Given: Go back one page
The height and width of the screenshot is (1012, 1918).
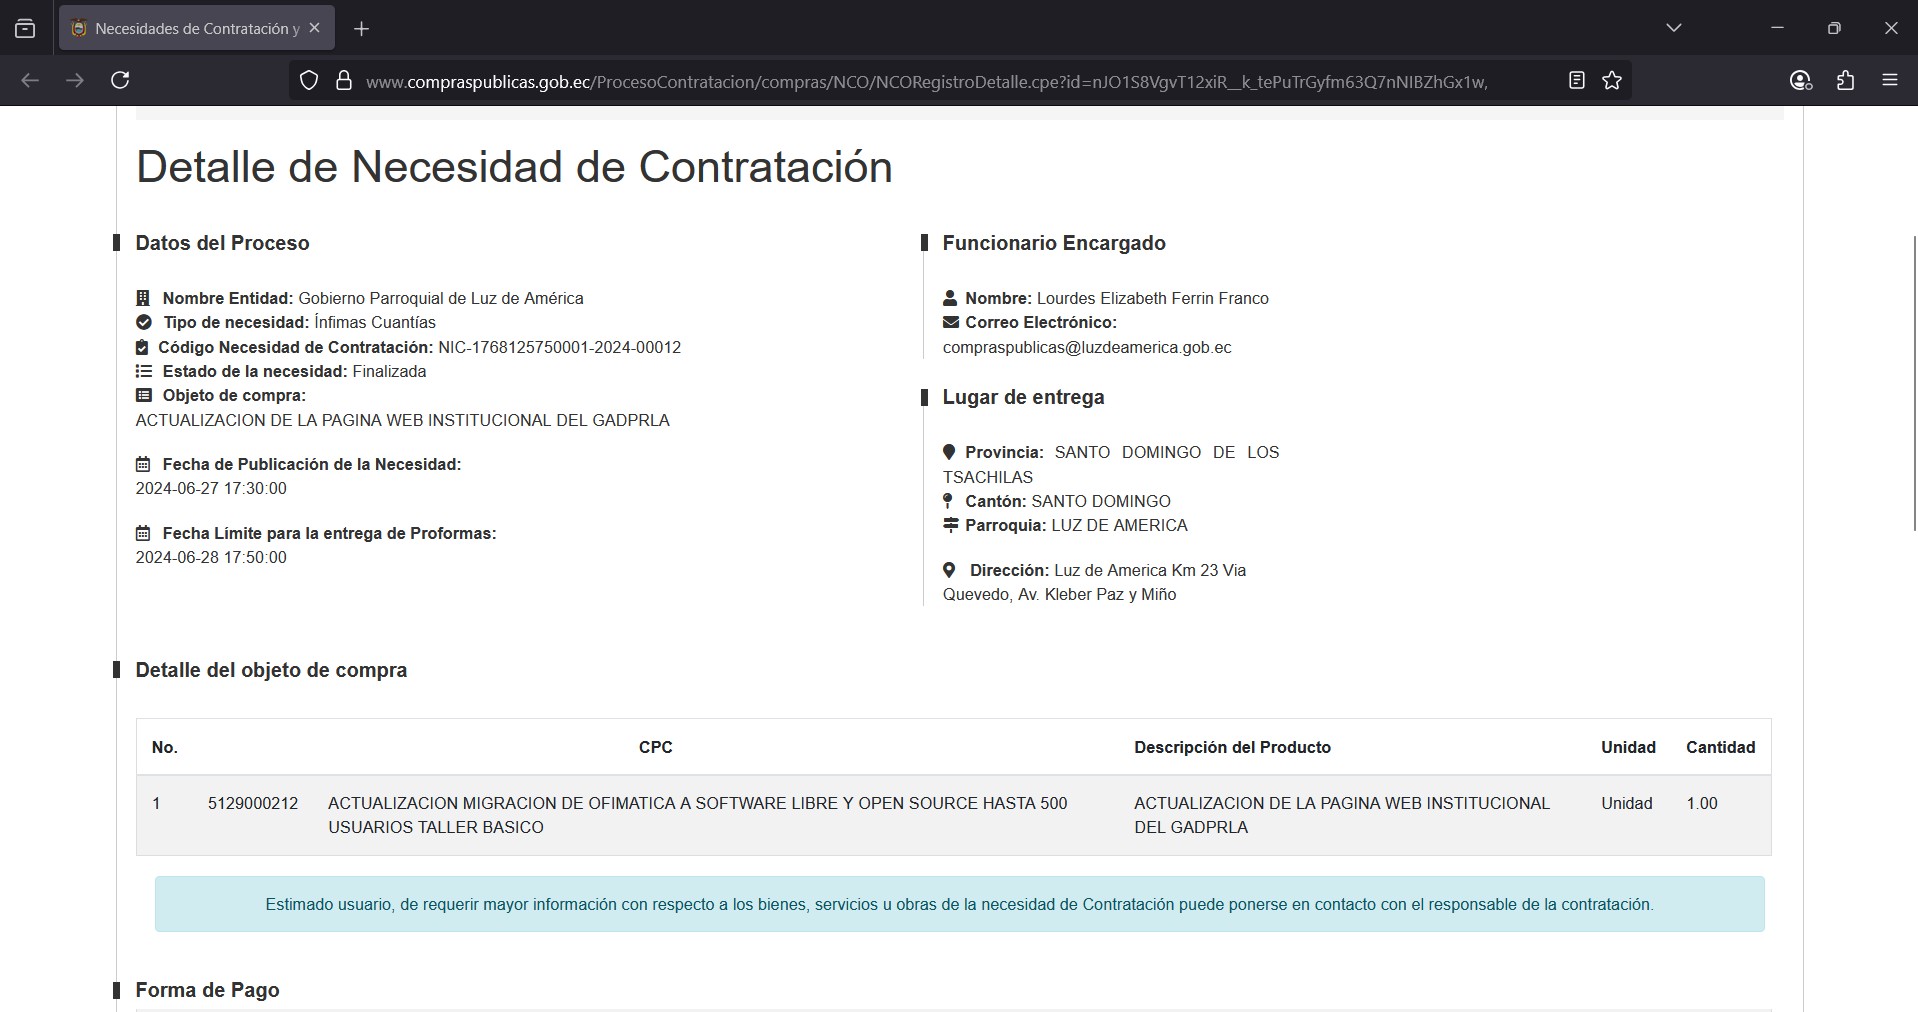Looking at the screenshot, I should click(x=30, y=80).
